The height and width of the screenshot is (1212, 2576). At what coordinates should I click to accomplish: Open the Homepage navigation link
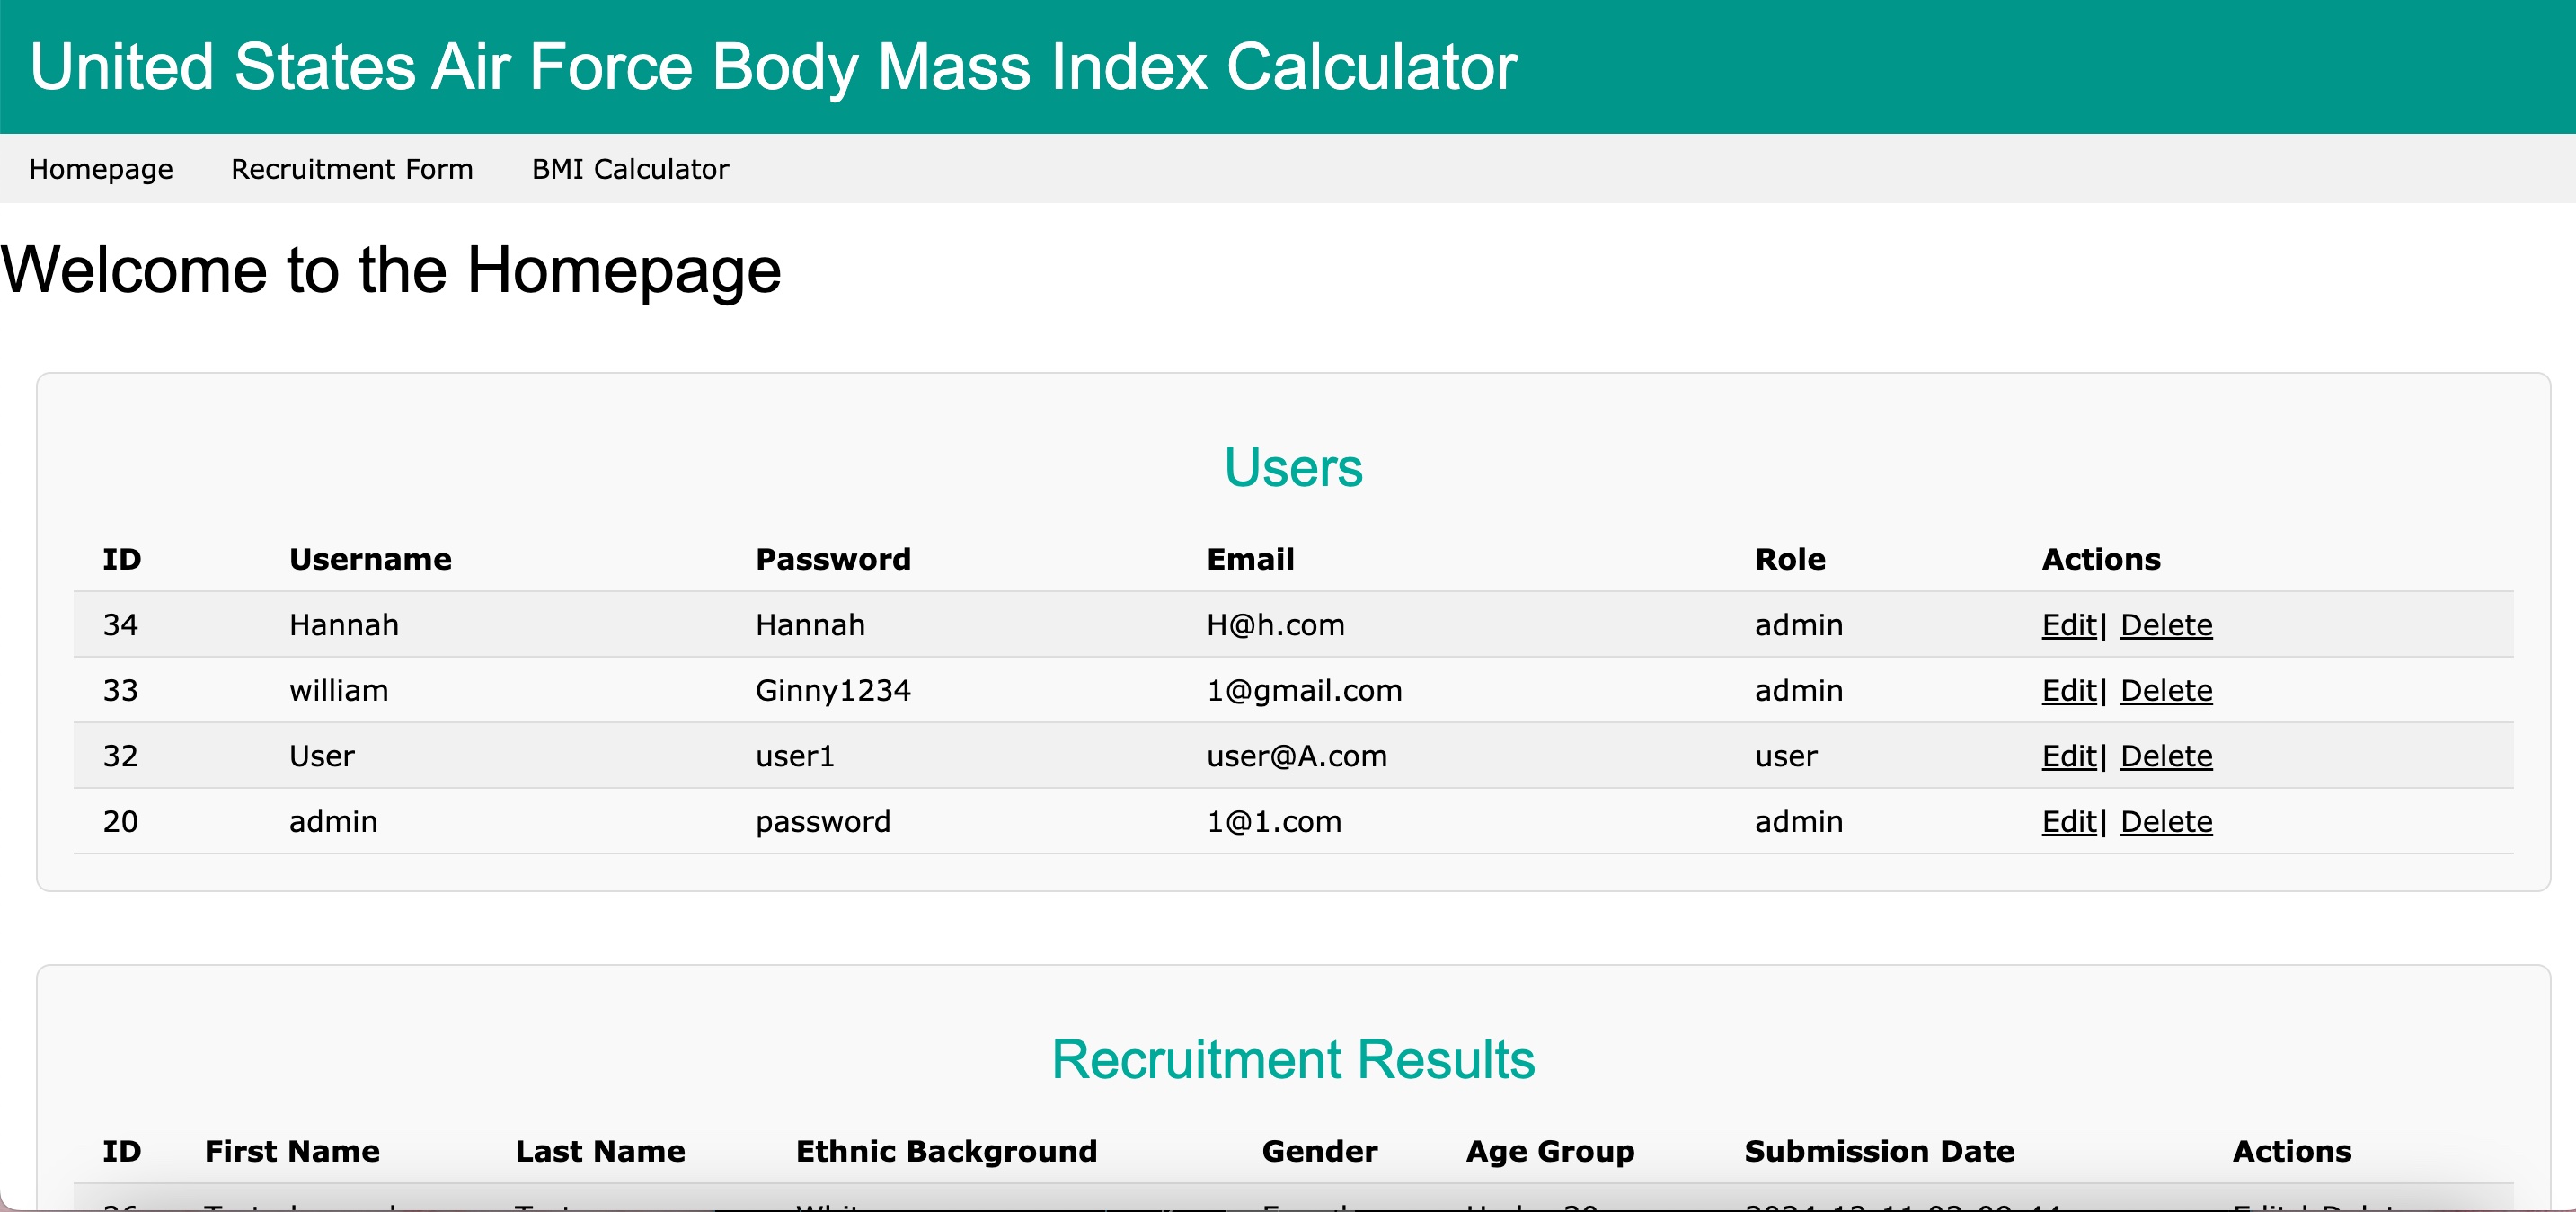point(101,169)
